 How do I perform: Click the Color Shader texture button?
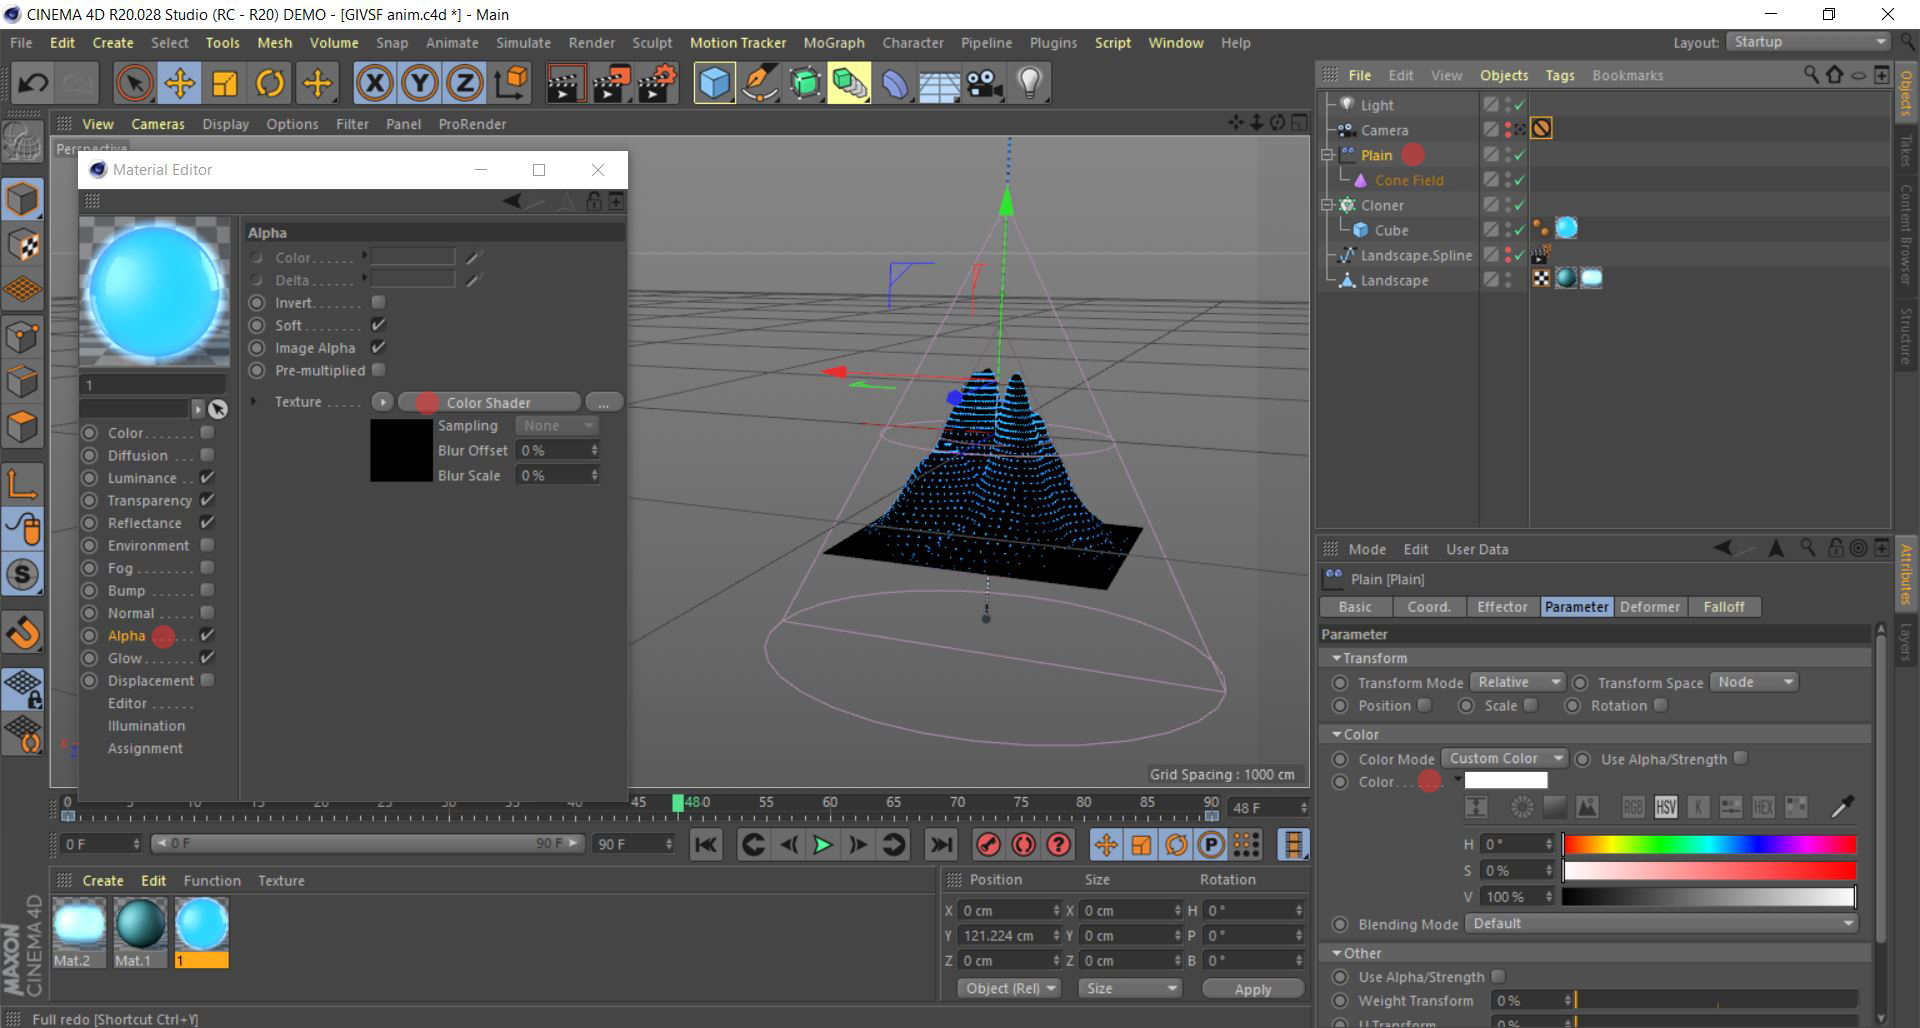(489, 402)
